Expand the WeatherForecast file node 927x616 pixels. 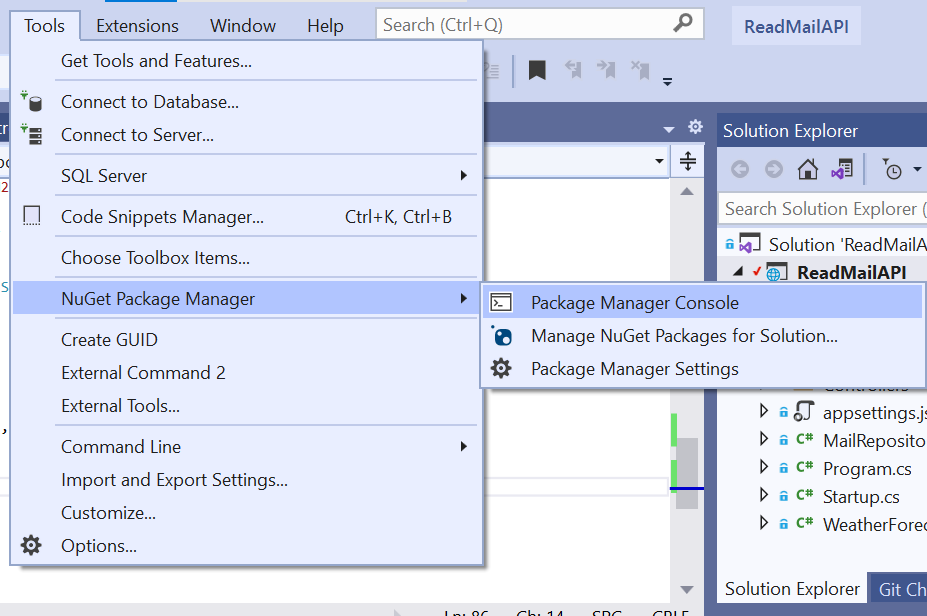(x=764, y=523)
